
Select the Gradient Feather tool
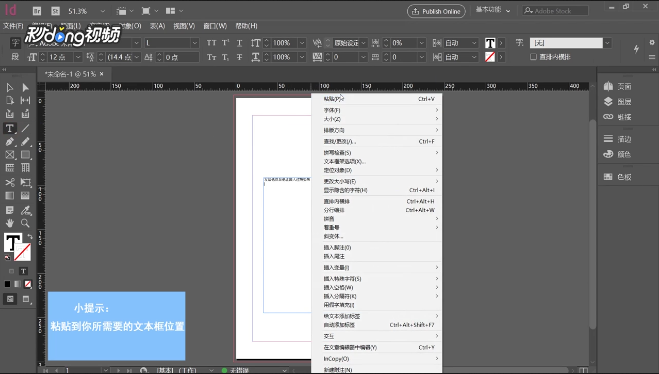(25, 195)
